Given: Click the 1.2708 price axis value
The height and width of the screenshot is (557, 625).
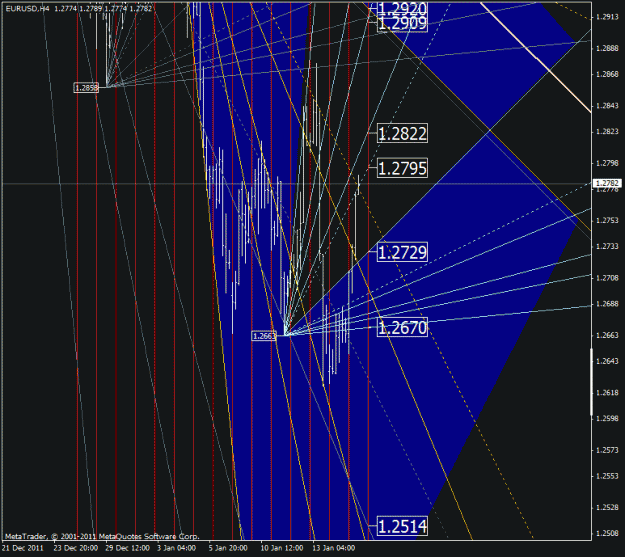Looking at the screenshot, I should click(607, 278).
